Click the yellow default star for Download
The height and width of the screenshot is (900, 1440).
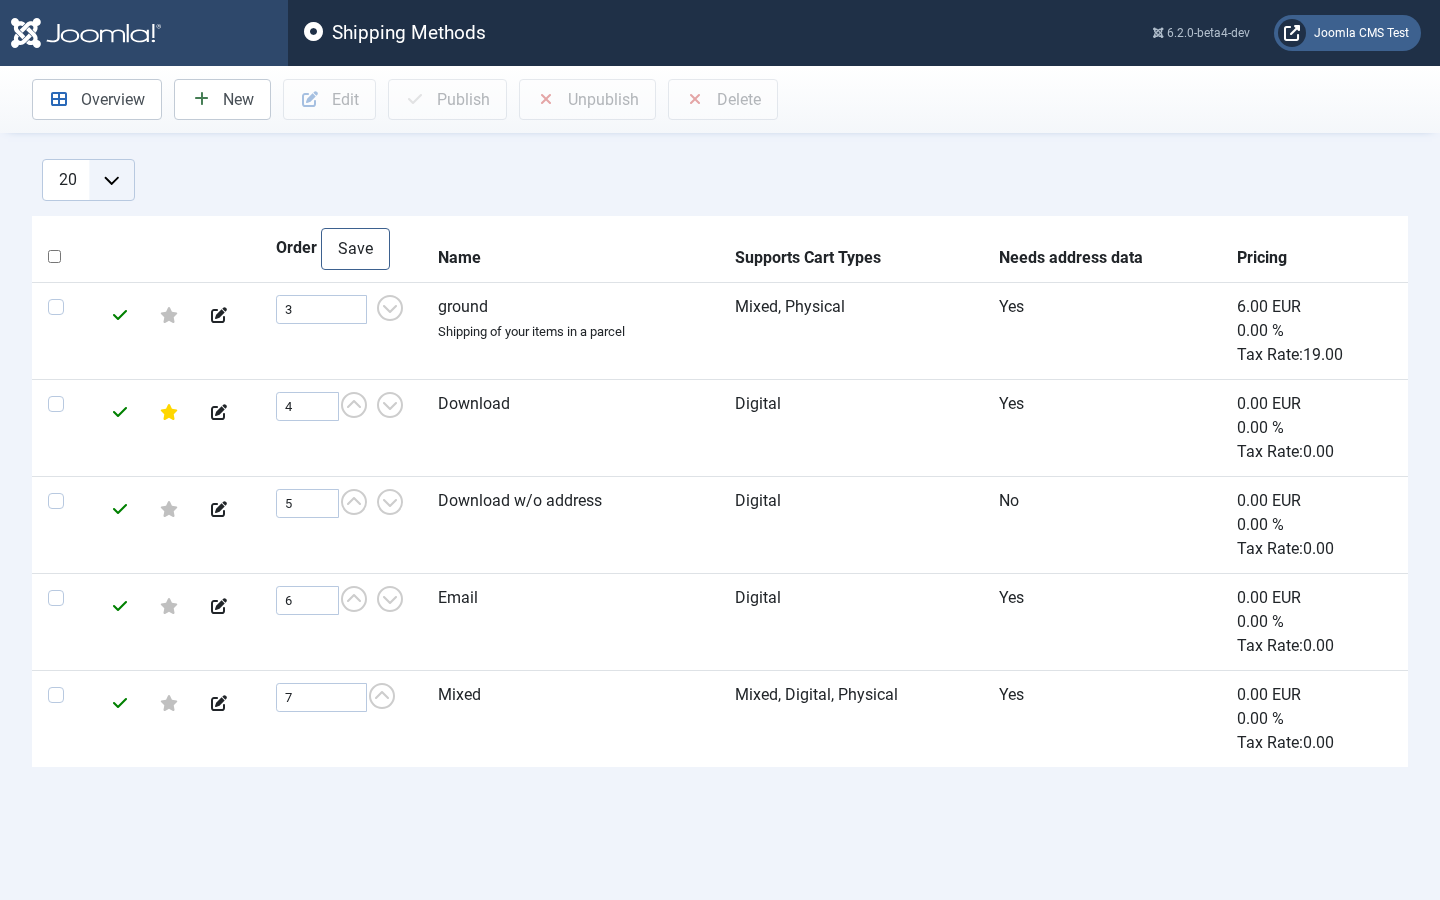coord(169,412)
